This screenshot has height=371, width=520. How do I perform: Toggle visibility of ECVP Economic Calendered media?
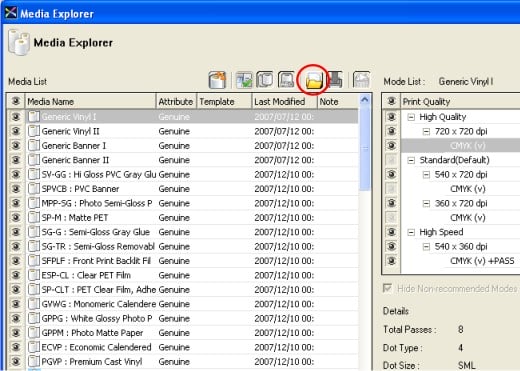[x=16, y=347]
